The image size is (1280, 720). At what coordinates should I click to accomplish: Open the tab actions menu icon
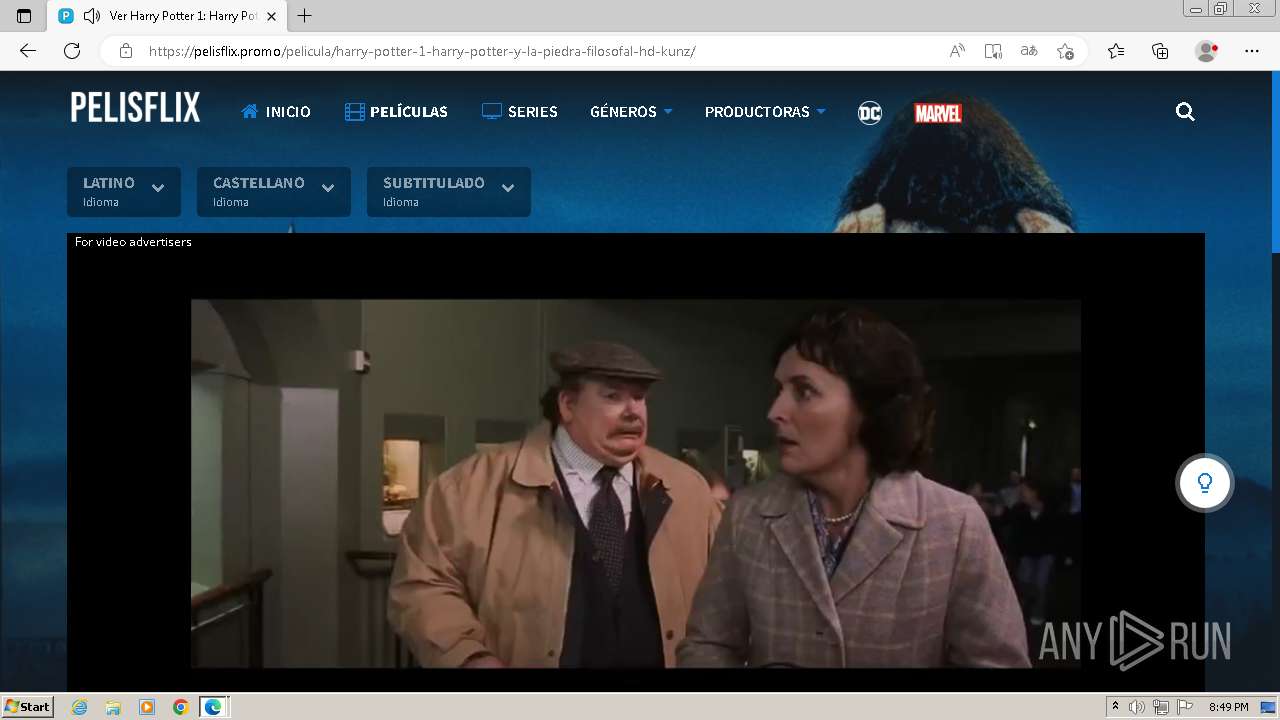tap(24, 16)
